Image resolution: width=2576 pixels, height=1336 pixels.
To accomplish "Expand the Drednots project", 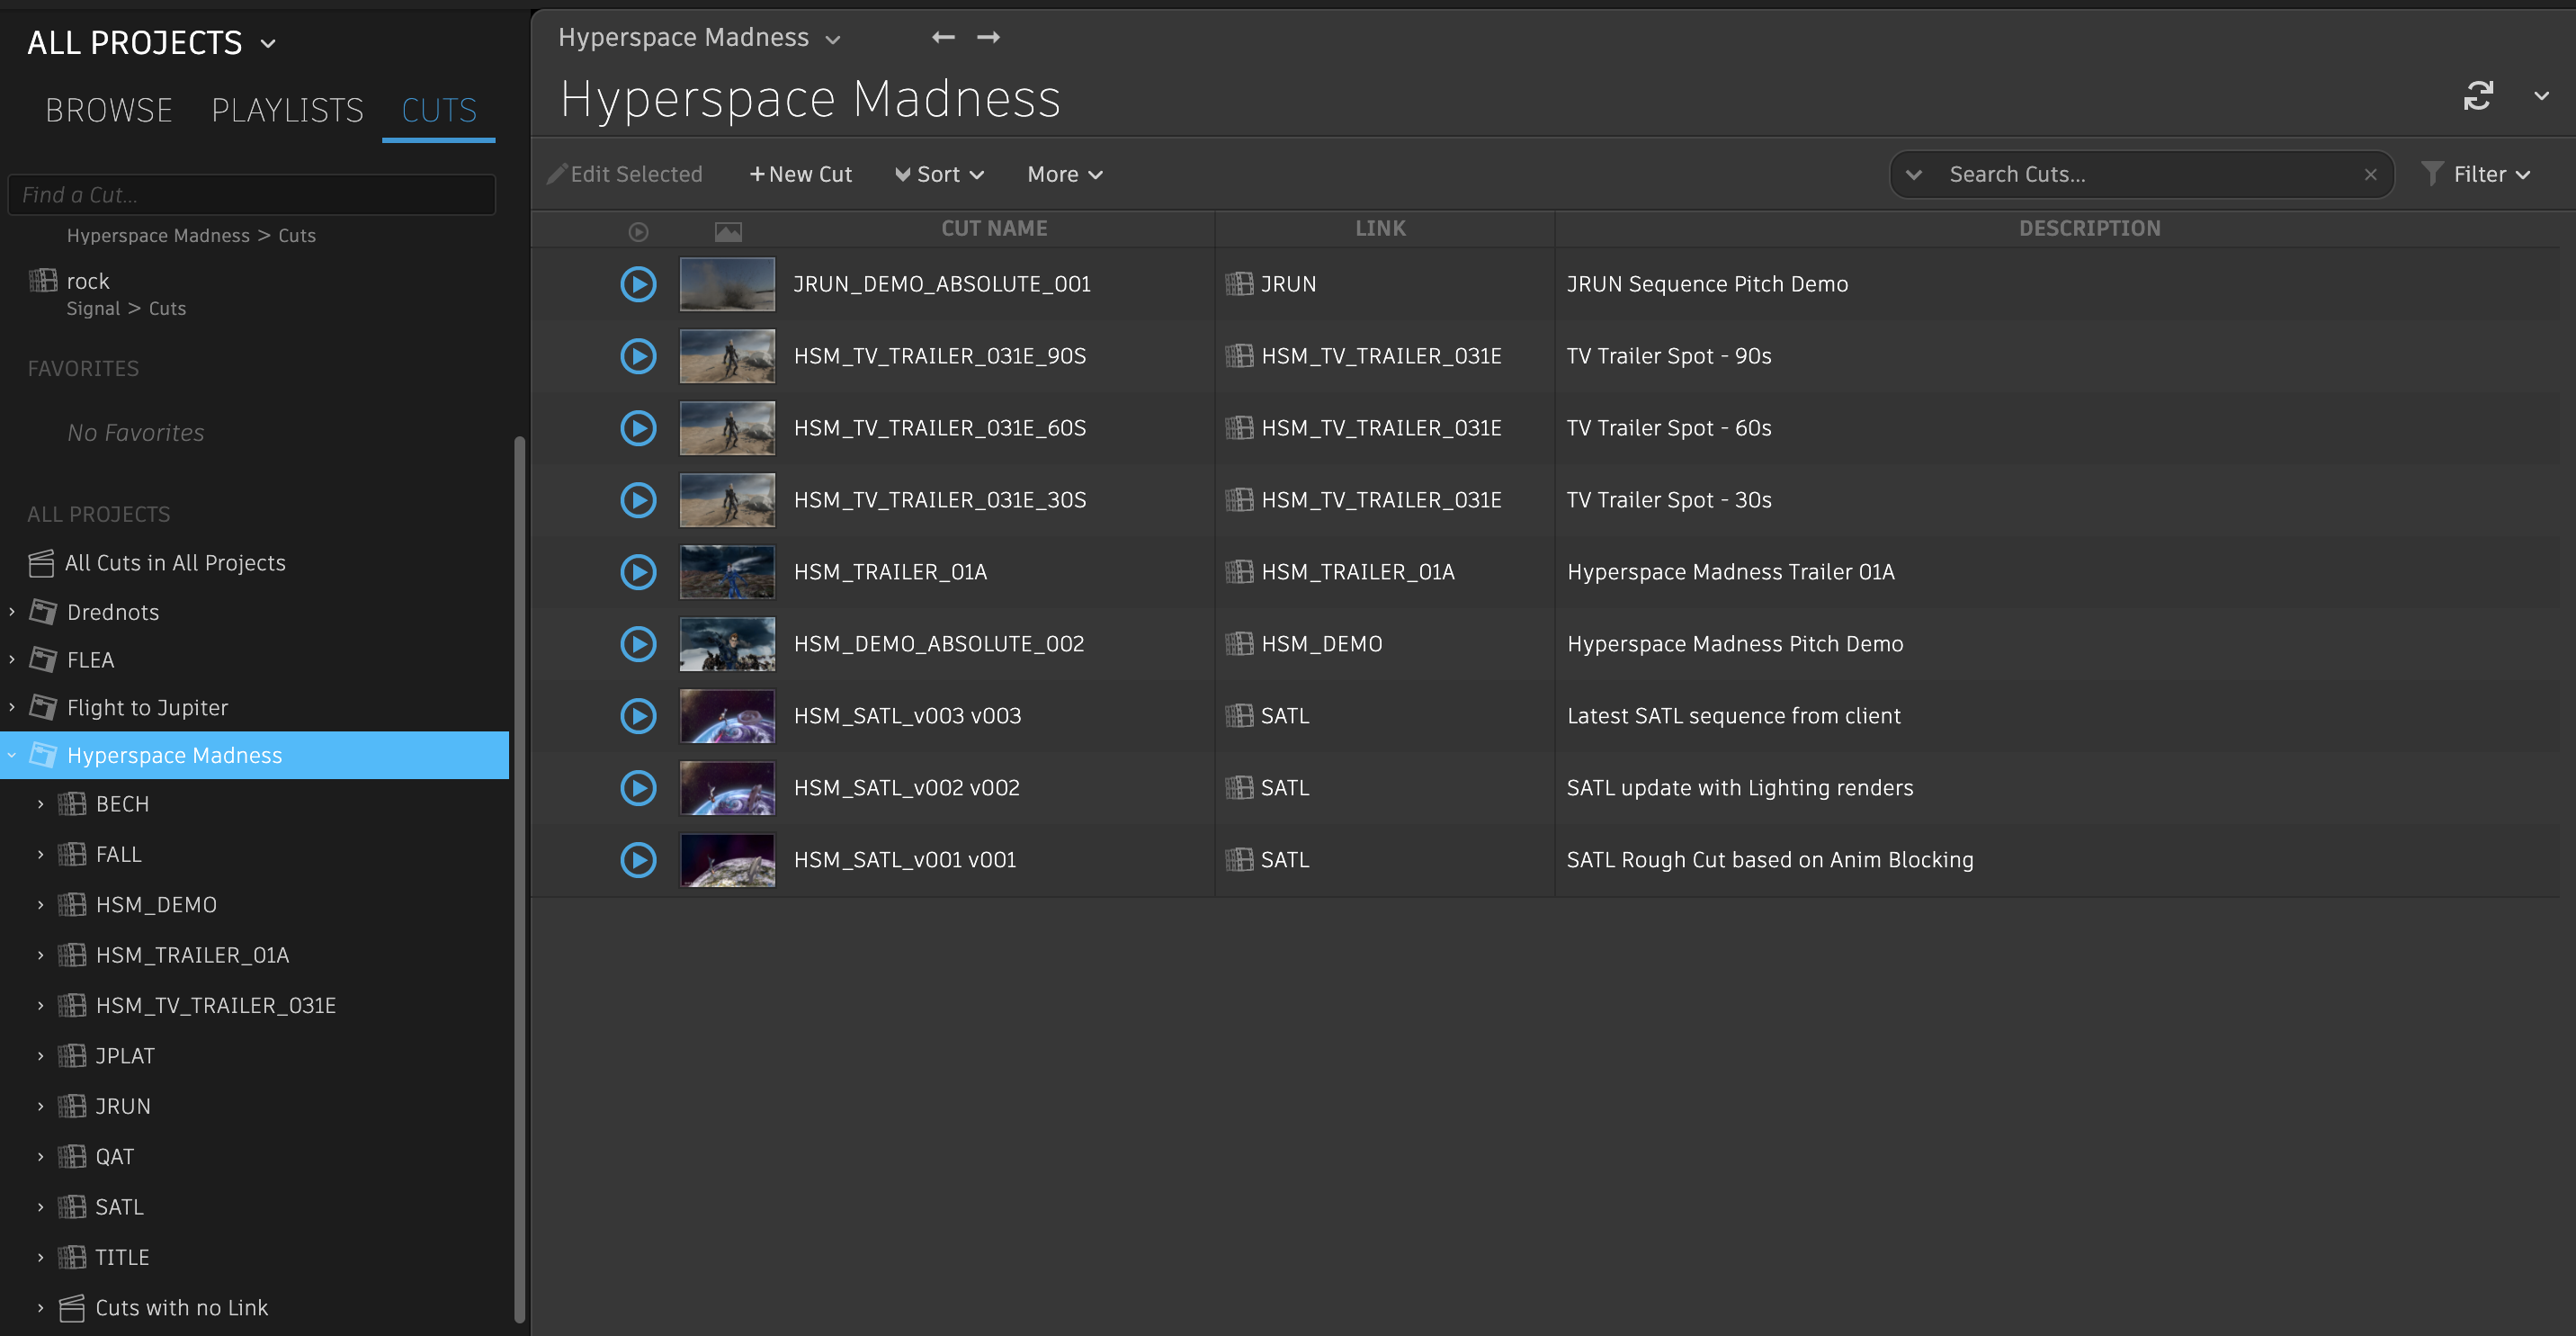I will coord(10,612).
